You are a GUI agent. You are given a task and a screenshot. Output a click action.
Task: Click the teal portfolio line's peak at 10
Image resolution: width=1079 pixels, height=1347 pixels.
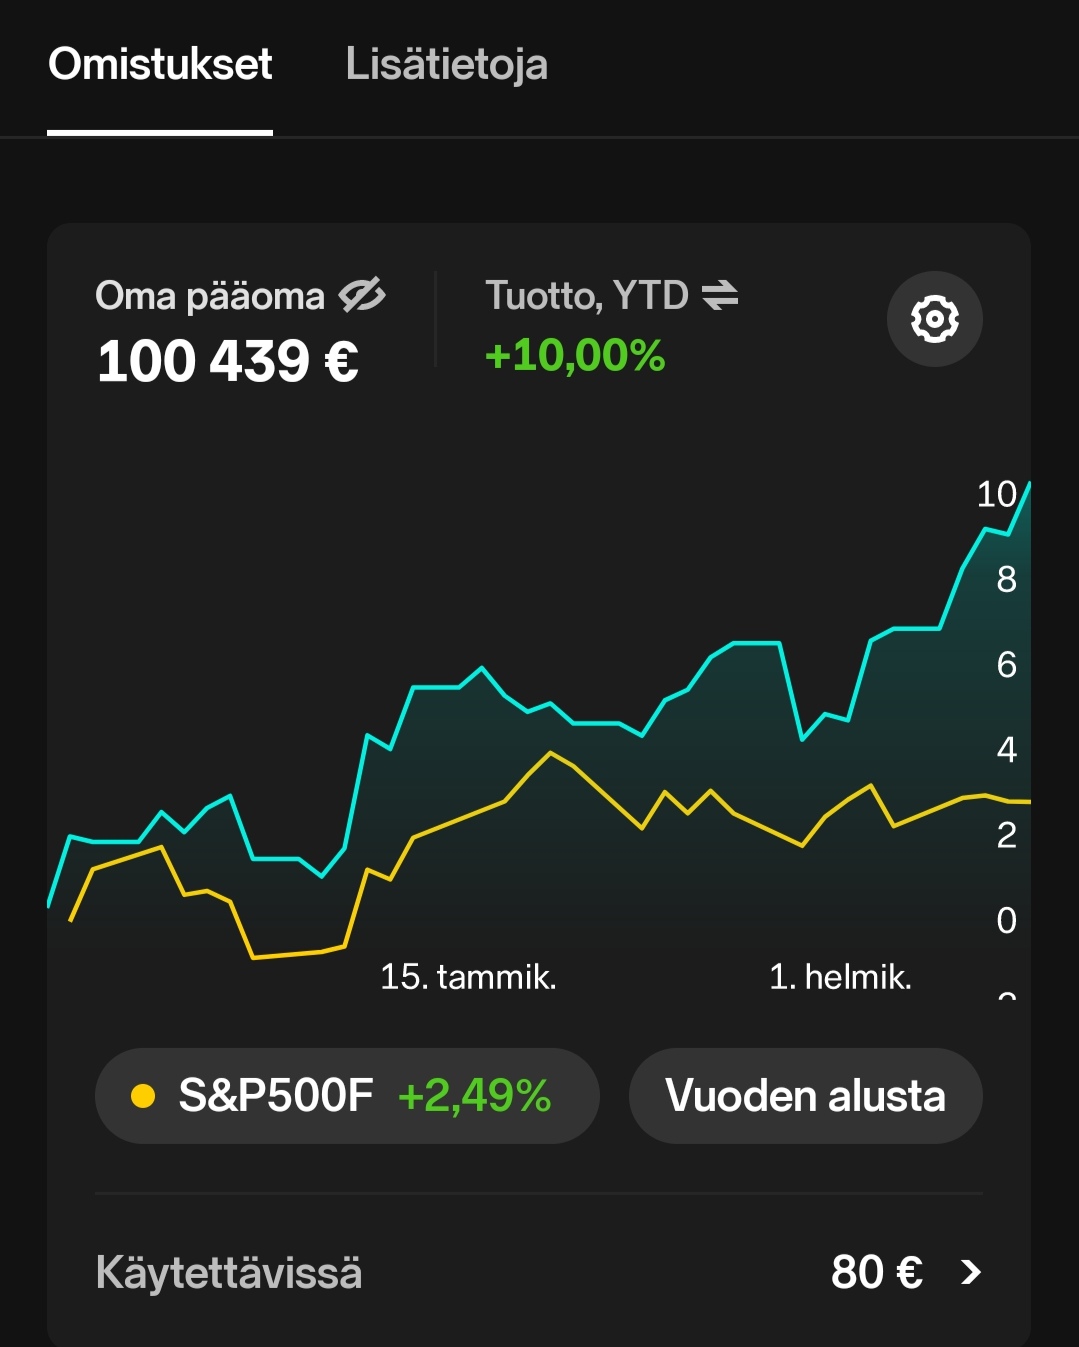pyautogui.click(x=1028, y=486)
